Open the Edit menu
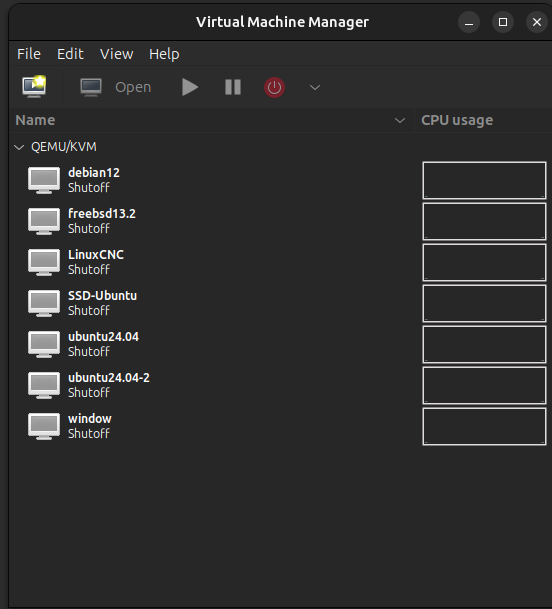 (x=70, y=54)
